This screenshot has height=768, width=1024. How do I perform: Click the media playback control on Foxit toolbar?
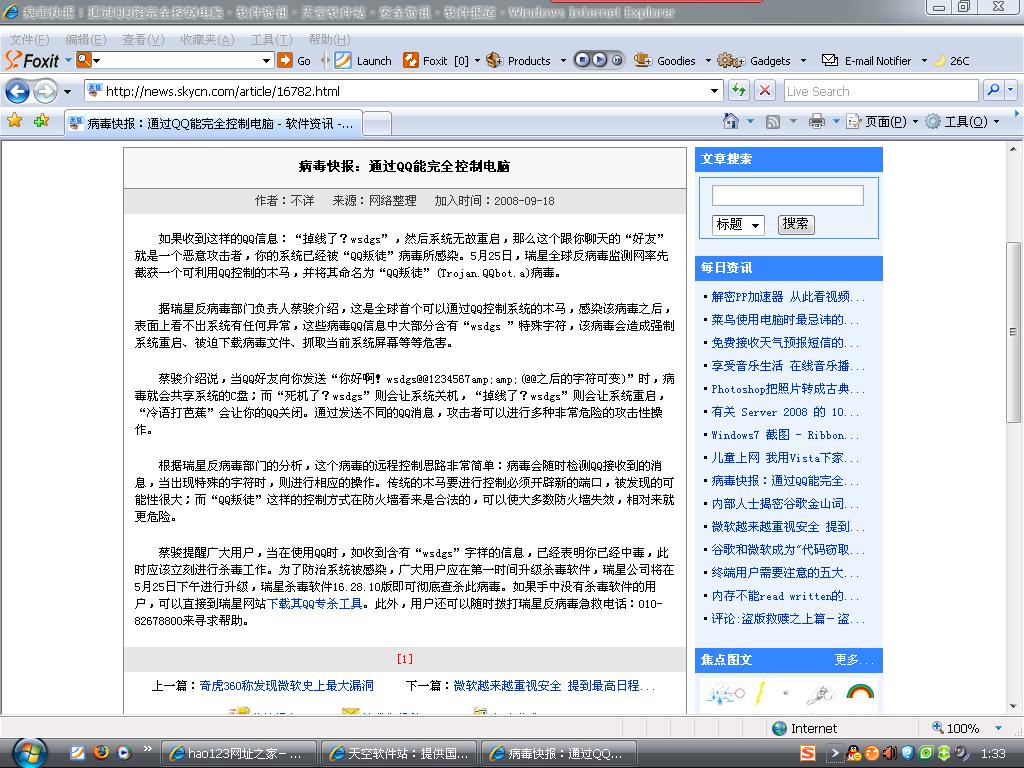point(599,60)
